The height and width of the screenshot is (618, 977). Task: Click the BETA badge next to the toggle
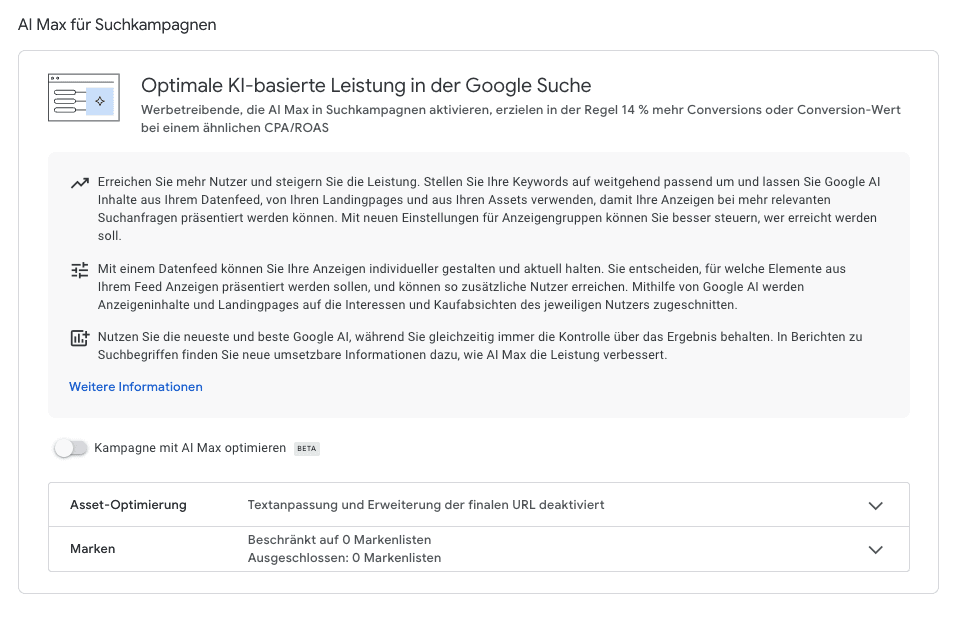point(306,448)
